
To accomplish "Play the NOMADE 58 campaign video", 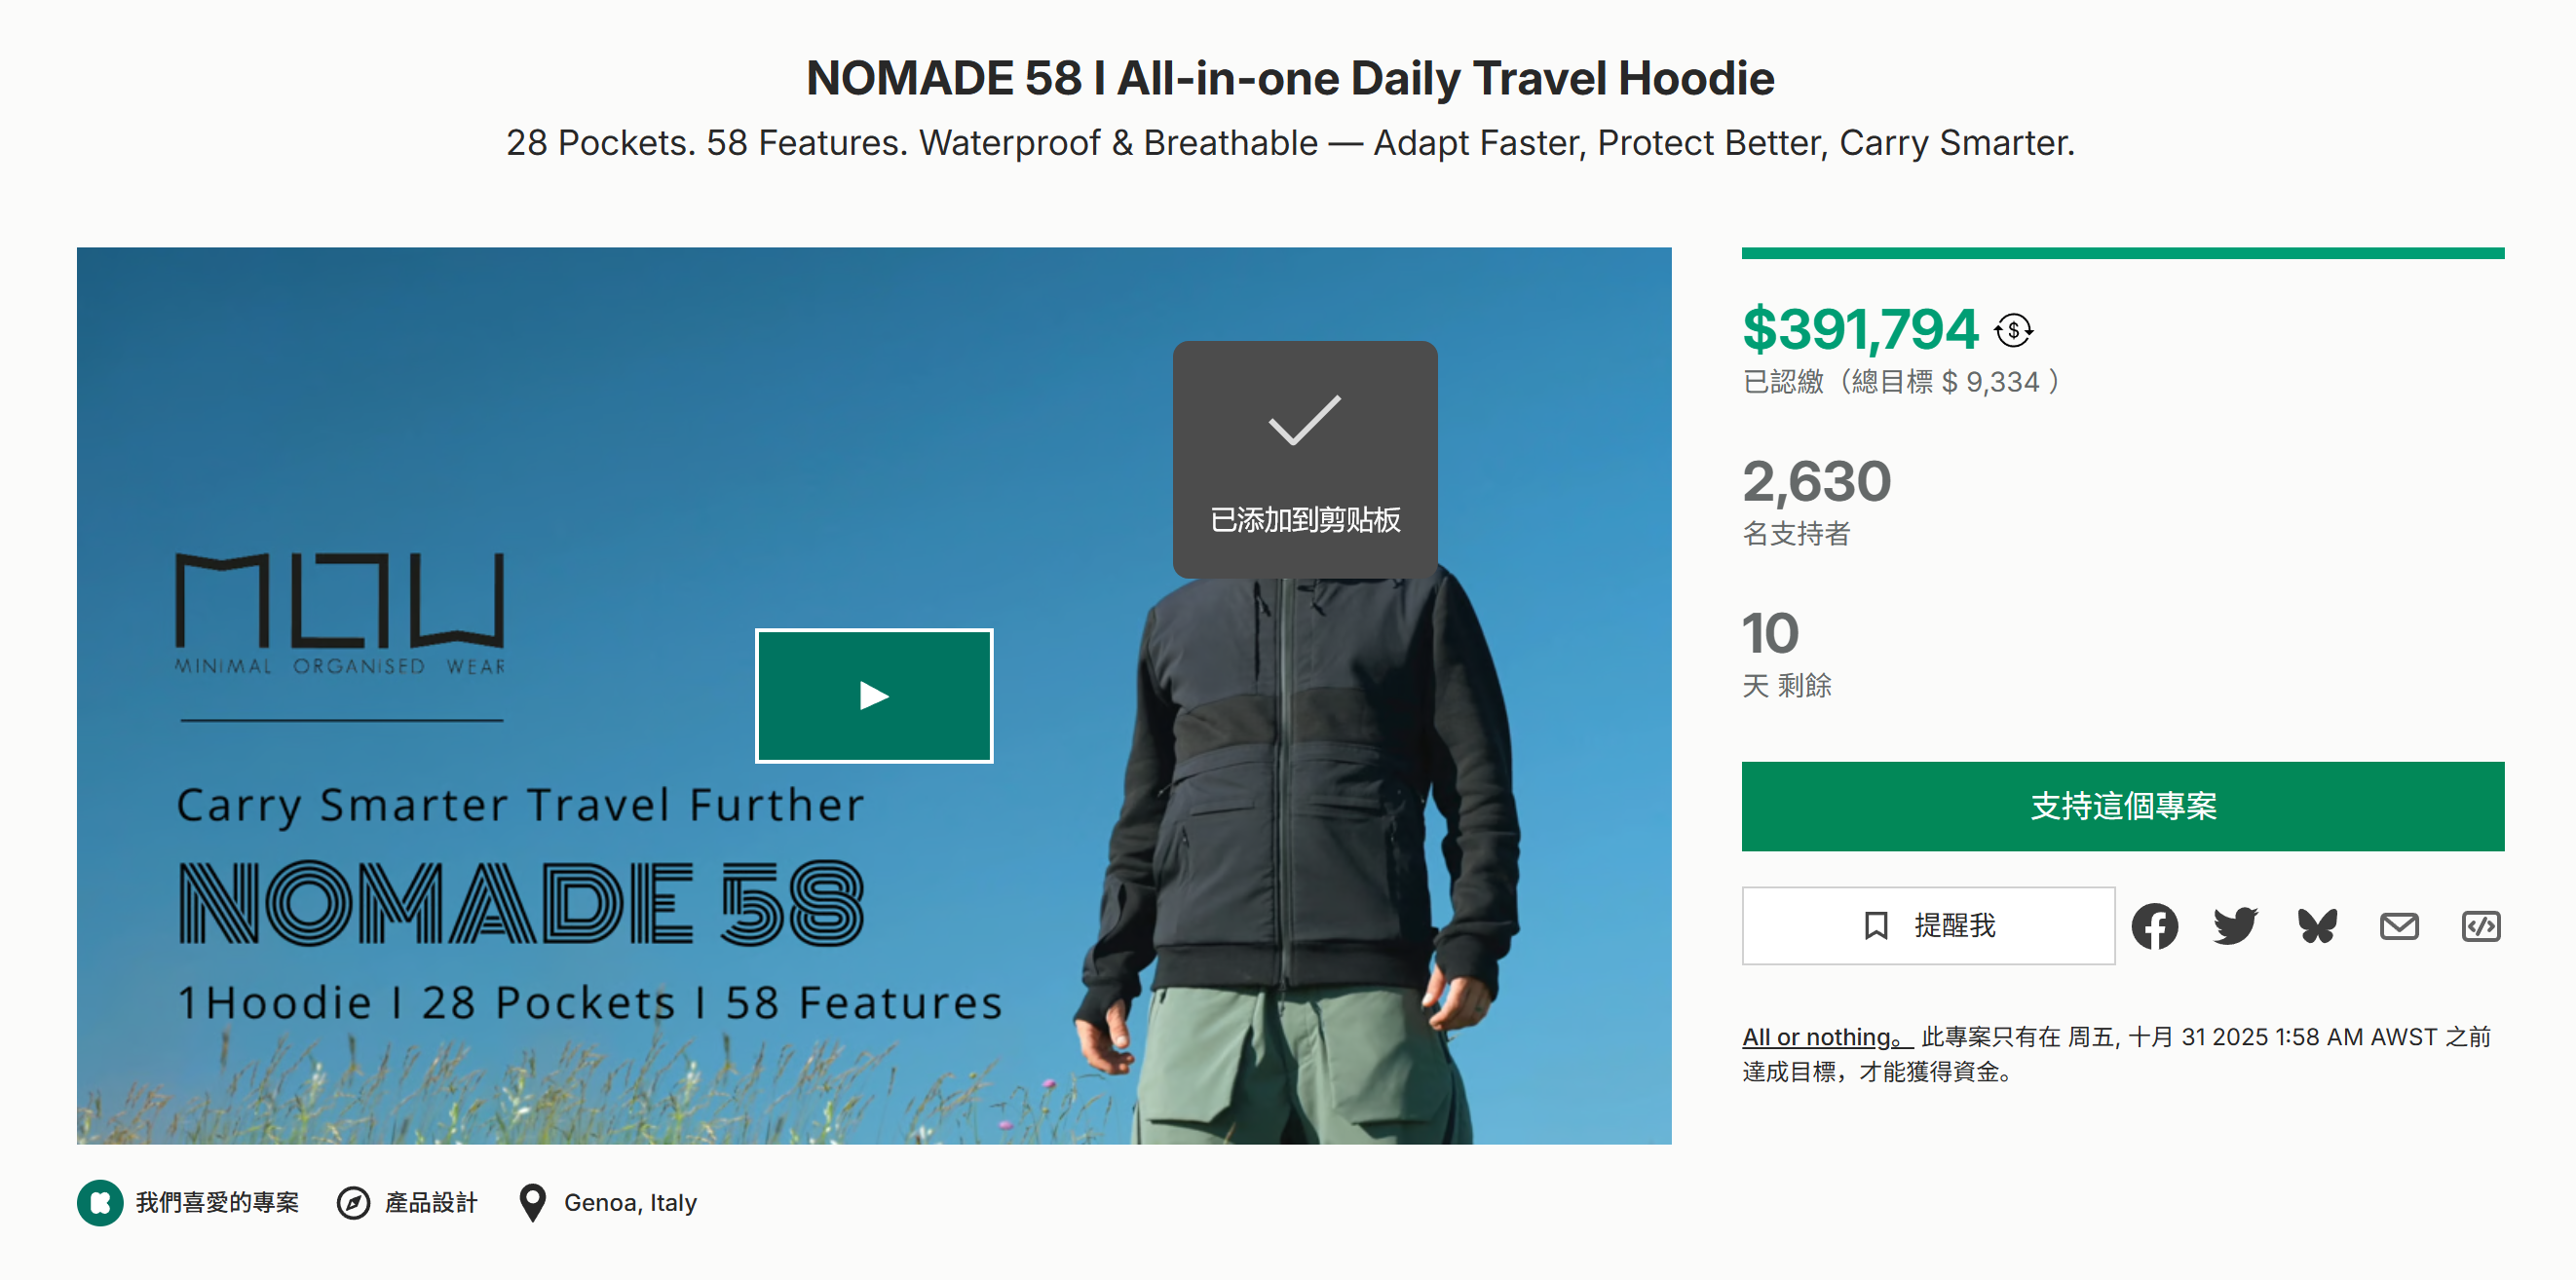I will [874, 696].
